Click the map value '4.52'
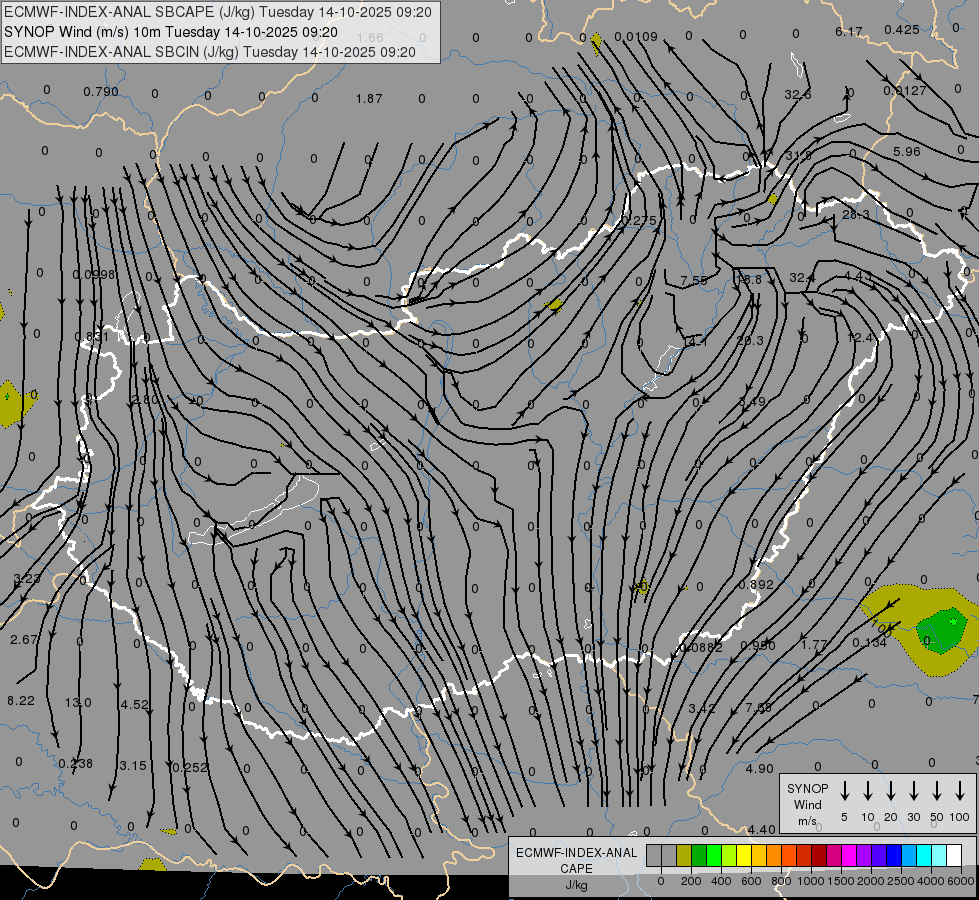Screen dimensions: 979x900 (134, 705)
